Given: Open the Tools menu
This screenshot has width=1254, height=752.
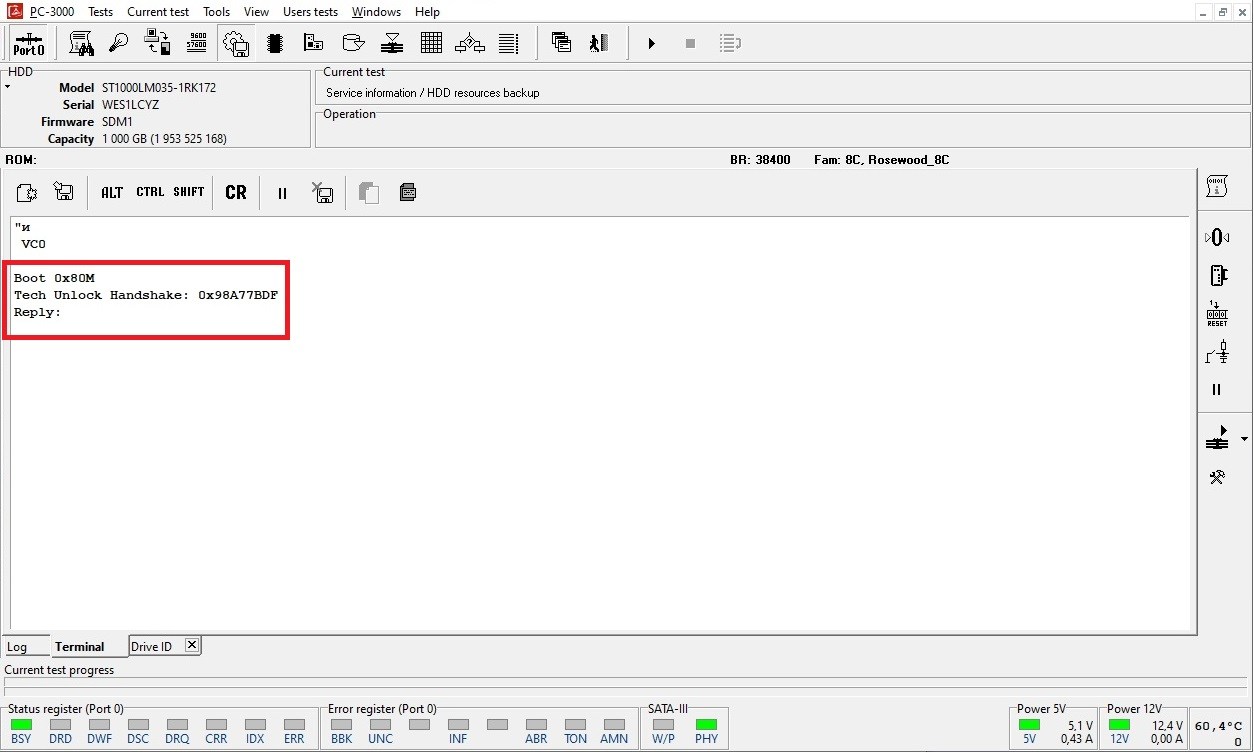Looking at the screenshot, I should (x=216, y=12).
